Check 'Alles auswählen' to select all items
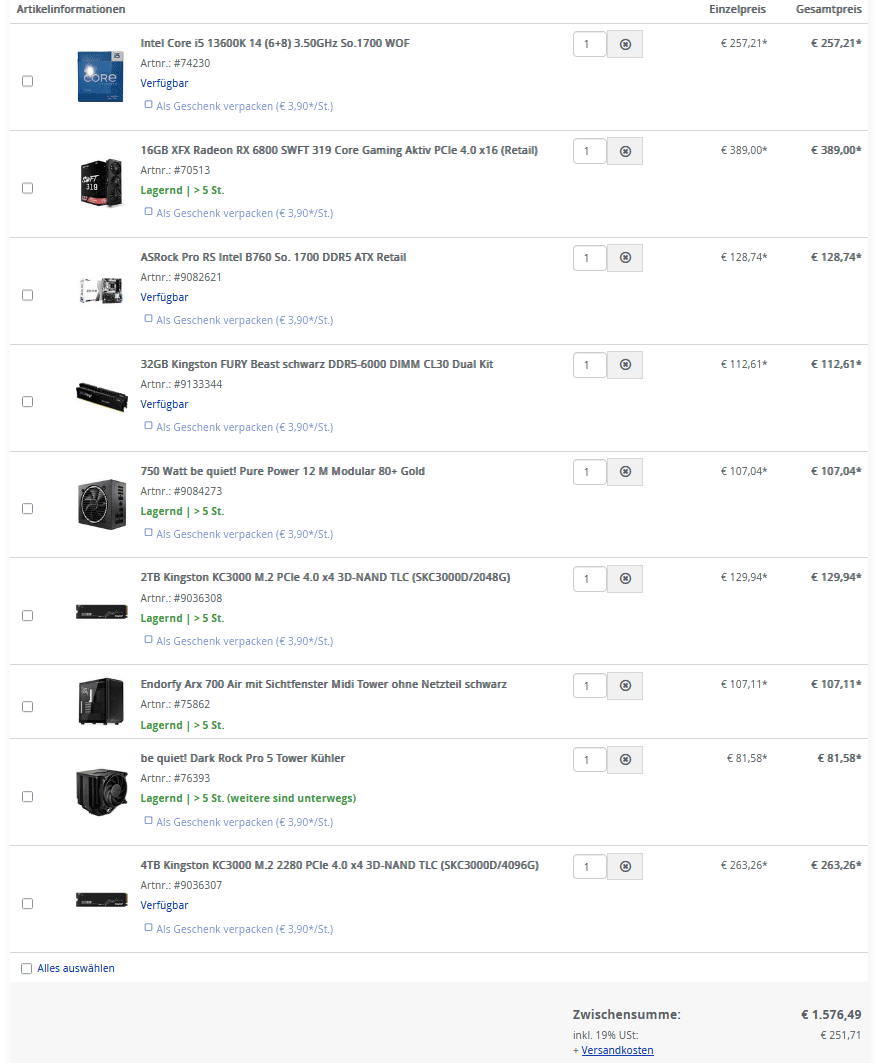 point(26,969)
